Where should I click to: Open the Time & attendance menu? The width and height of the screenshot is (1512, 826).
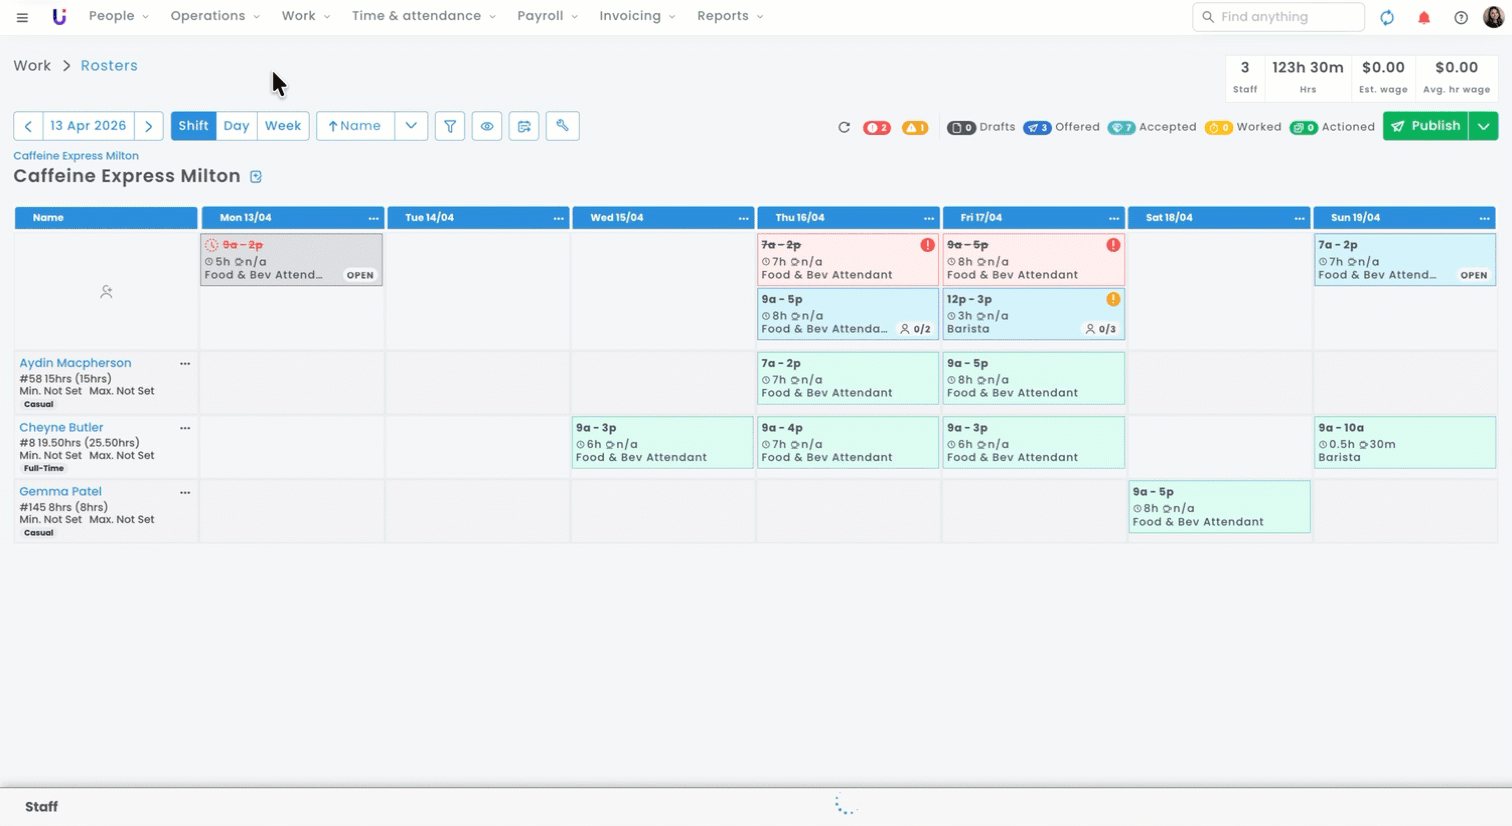[423, 16]
